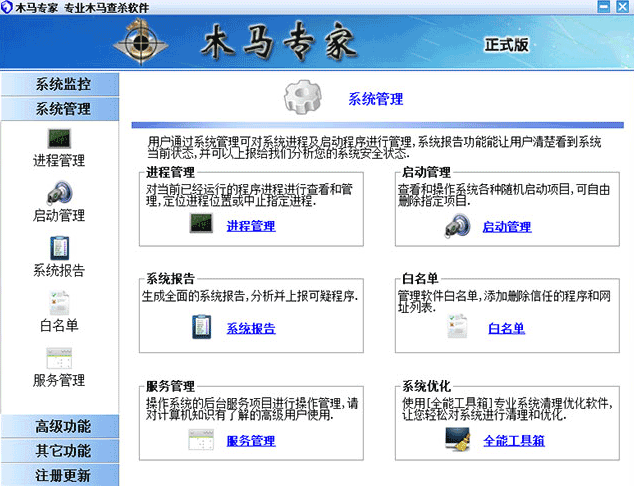Follow the 启动管理 hyperlink in the panel
Image resolution: width=634 pixels, height=486 pixels.
[507, 227]
